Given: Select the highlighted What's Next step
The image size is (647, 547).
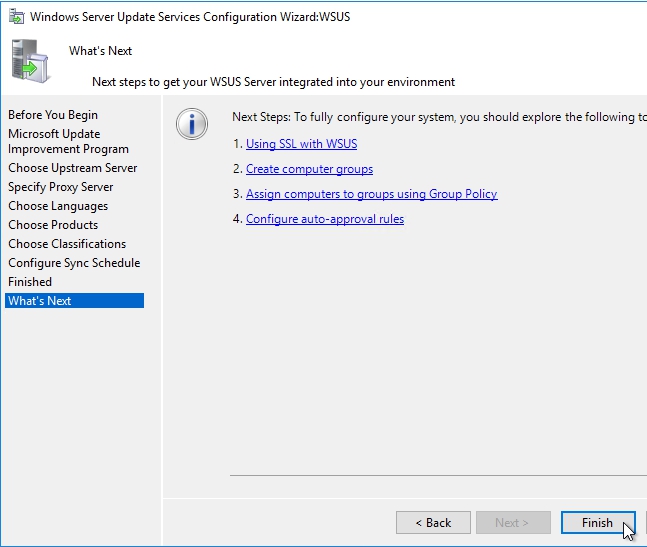Looking at the screenshot, I should coord(40,301).
